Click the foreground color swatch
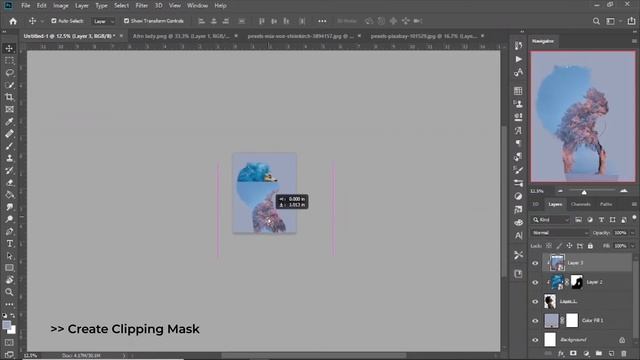Viewport: 640px width, 360px height. pos(7,325)
